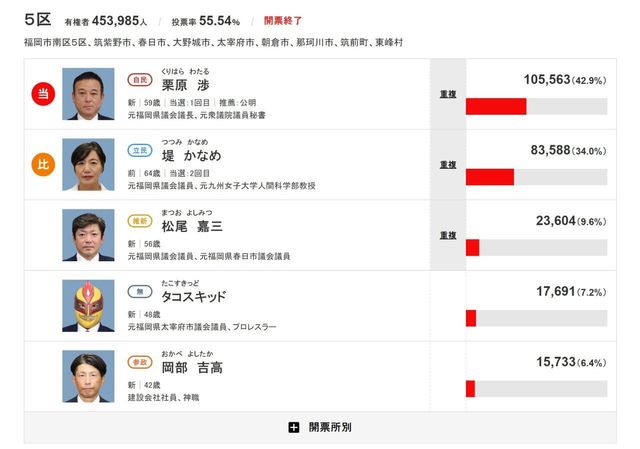The width and height of the screenshot is (640, 449).
Task: Click the 参政 party tag
Action: pyautogui.click(x=140, y=363)
